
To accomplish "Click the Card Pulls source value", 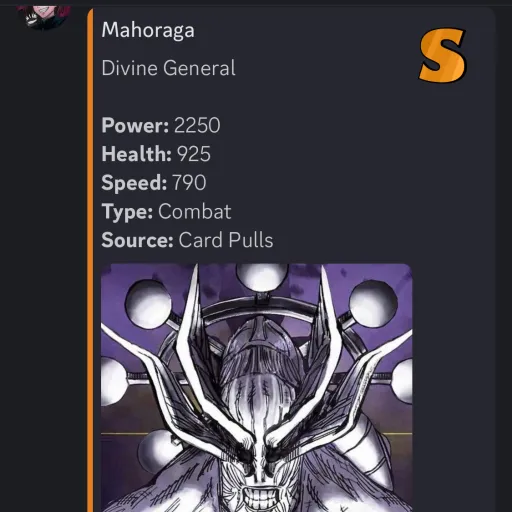I will tap(226, 240).
